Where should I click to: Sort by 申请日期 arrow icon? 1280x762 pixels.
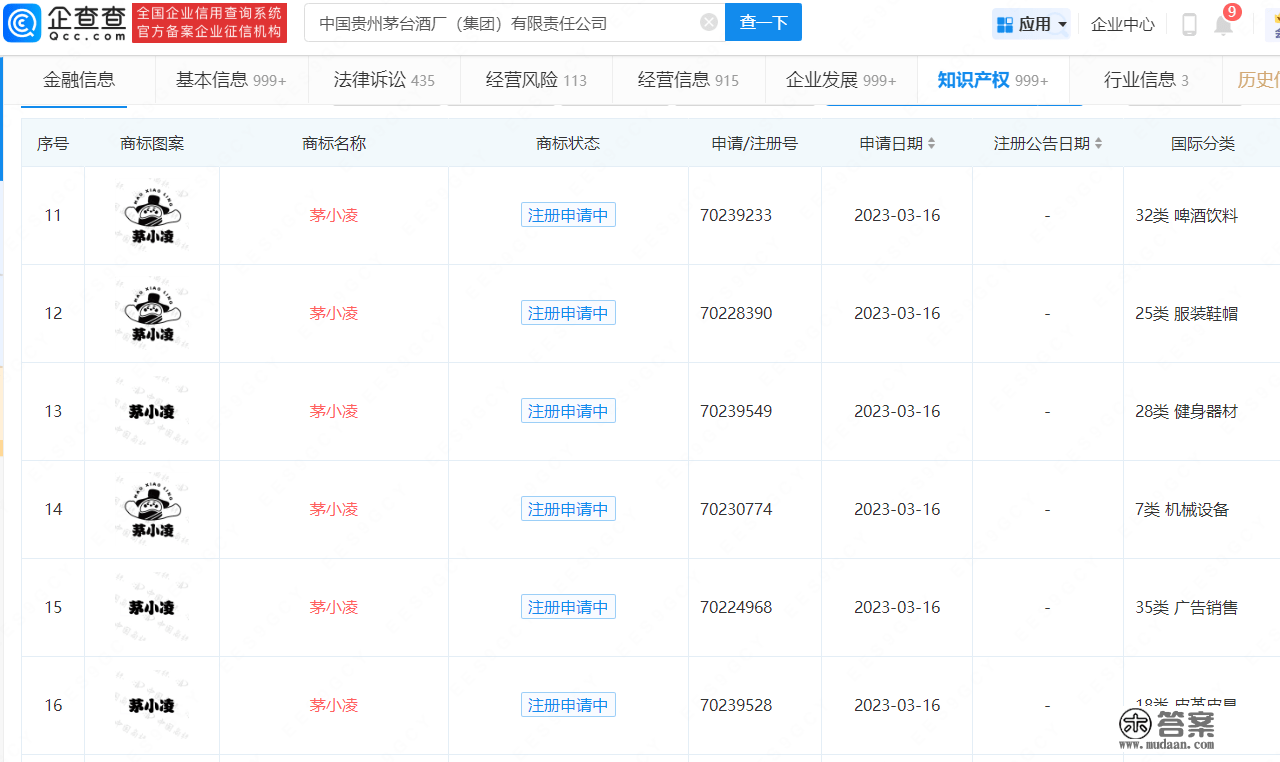pos(932,144)
